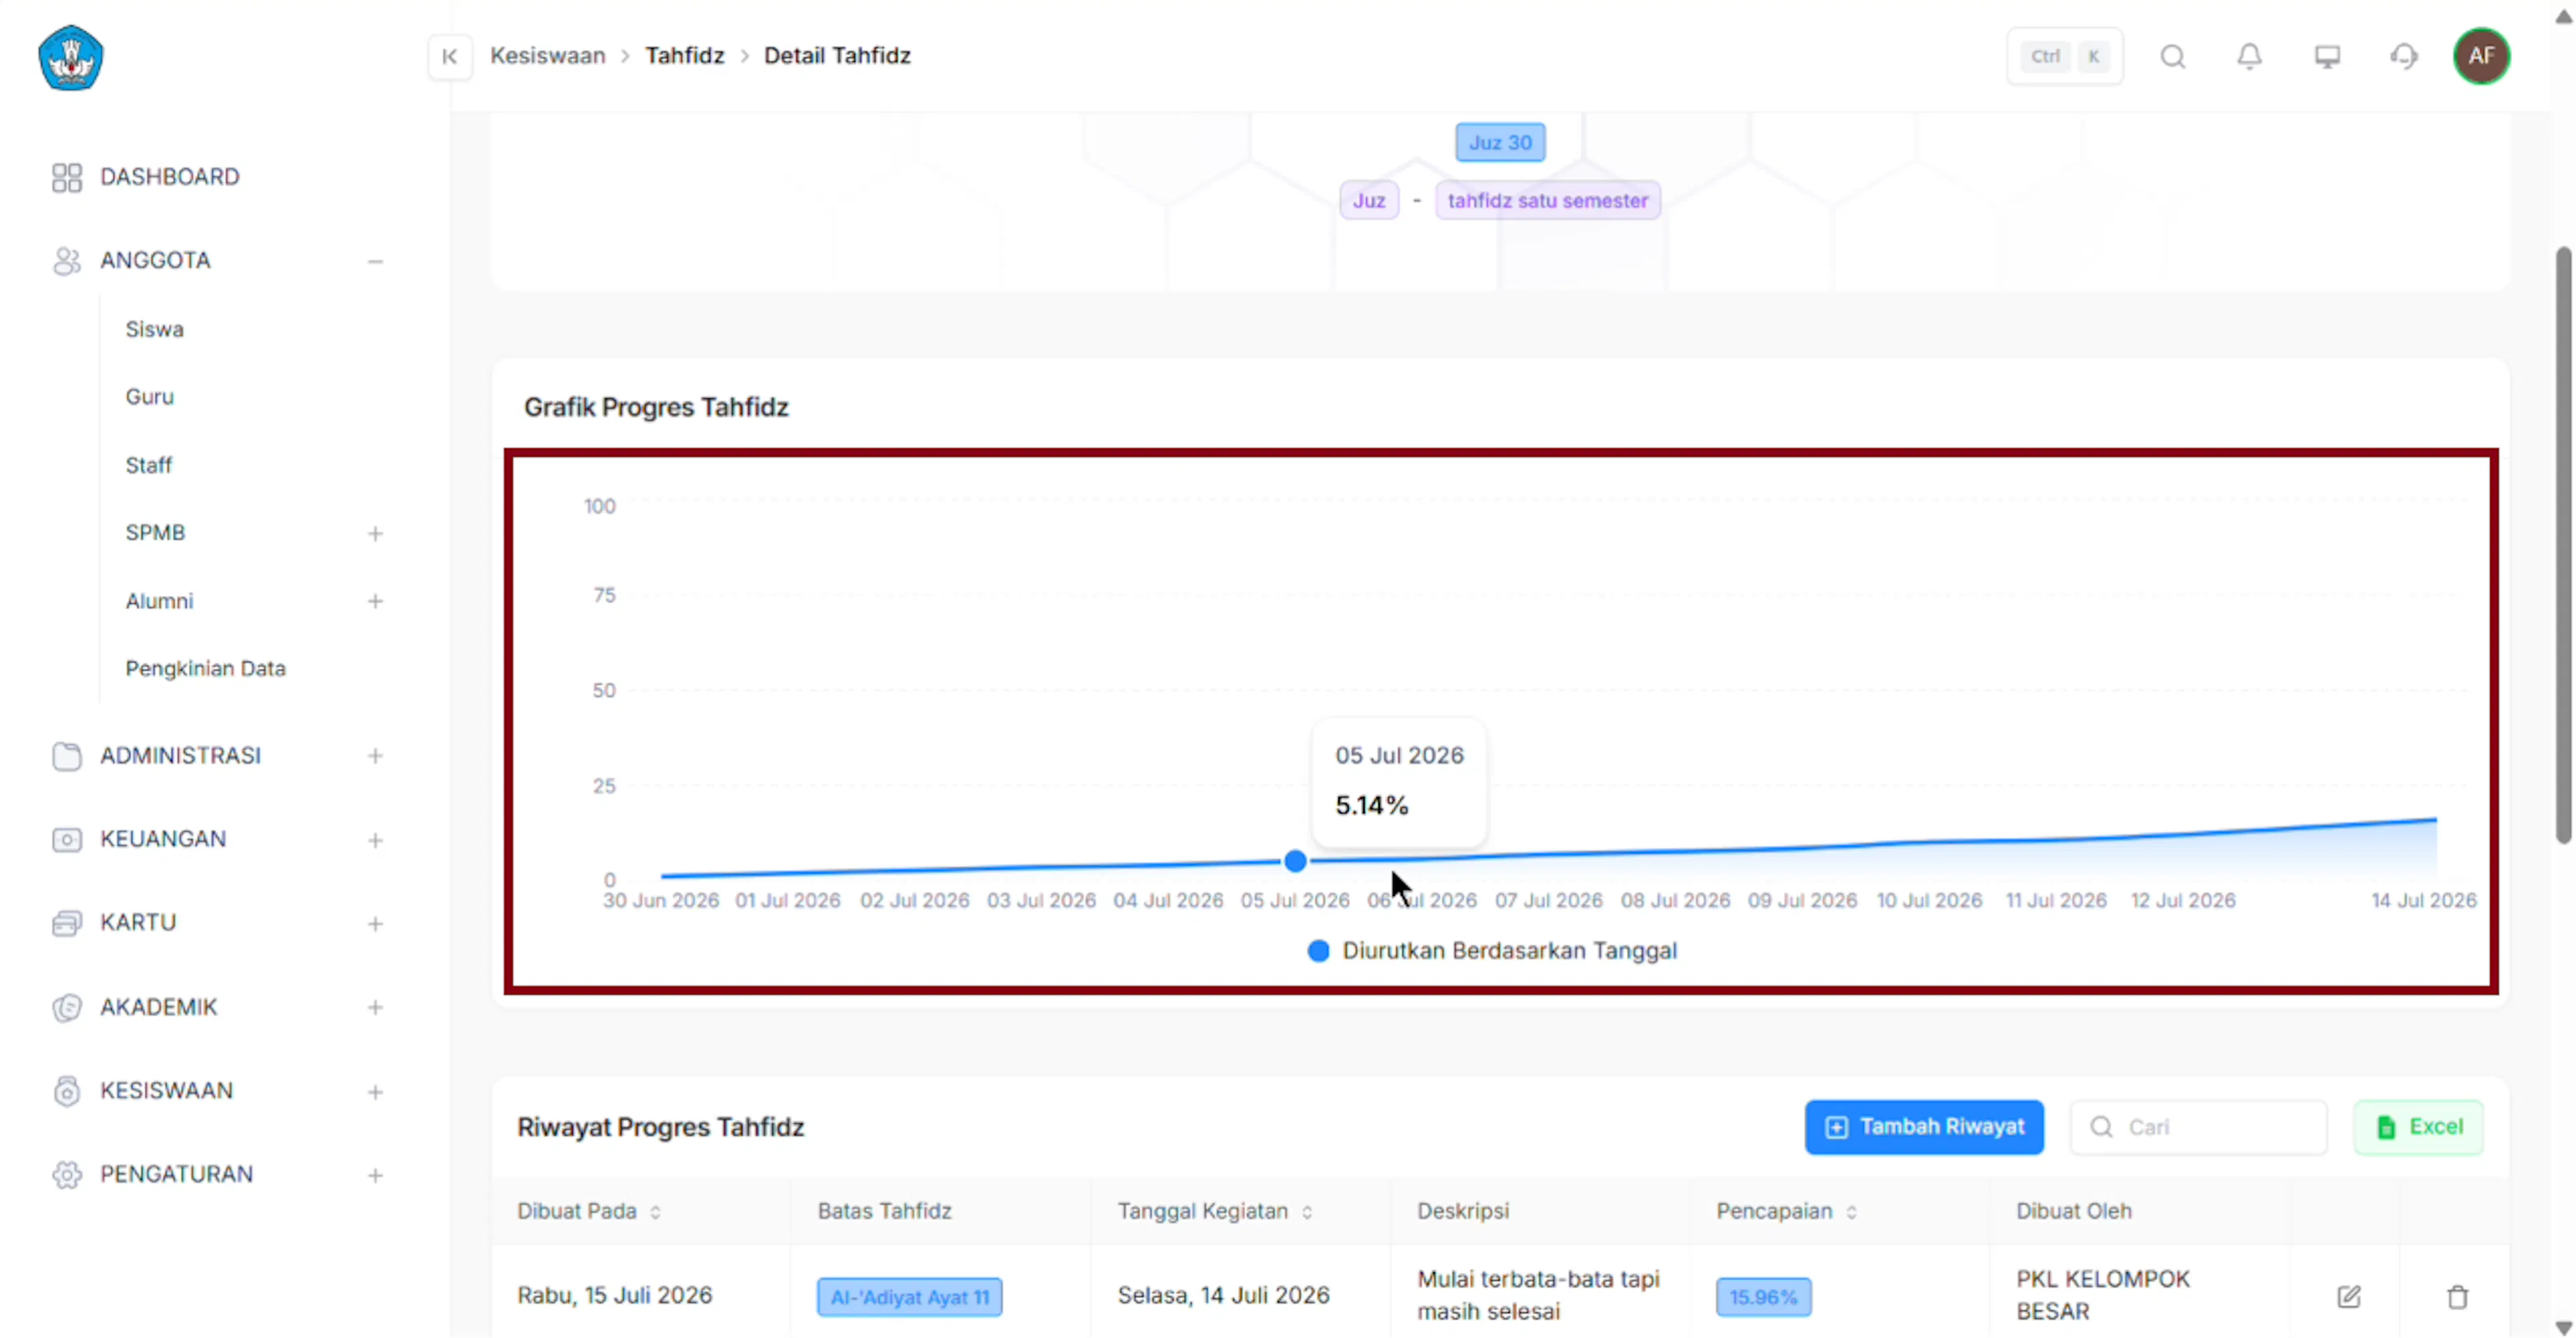The image size is (2576, 1338).
Task: Click the Dashboard grid icon
Action: tap(67, 177)
